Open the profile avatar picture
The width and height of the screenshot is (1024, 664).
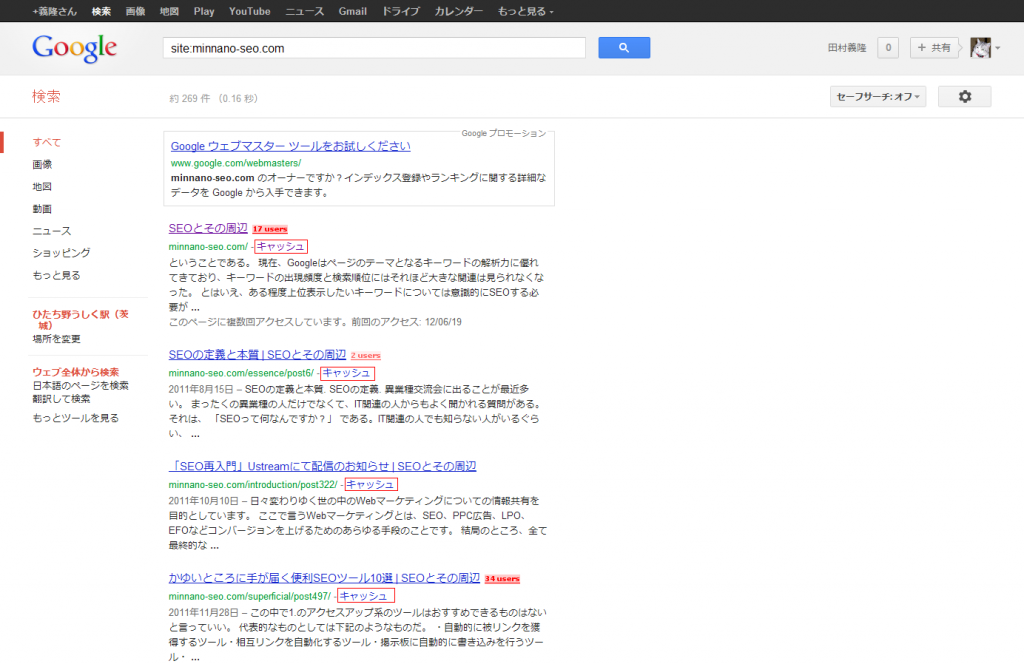[x=980, y=48]
